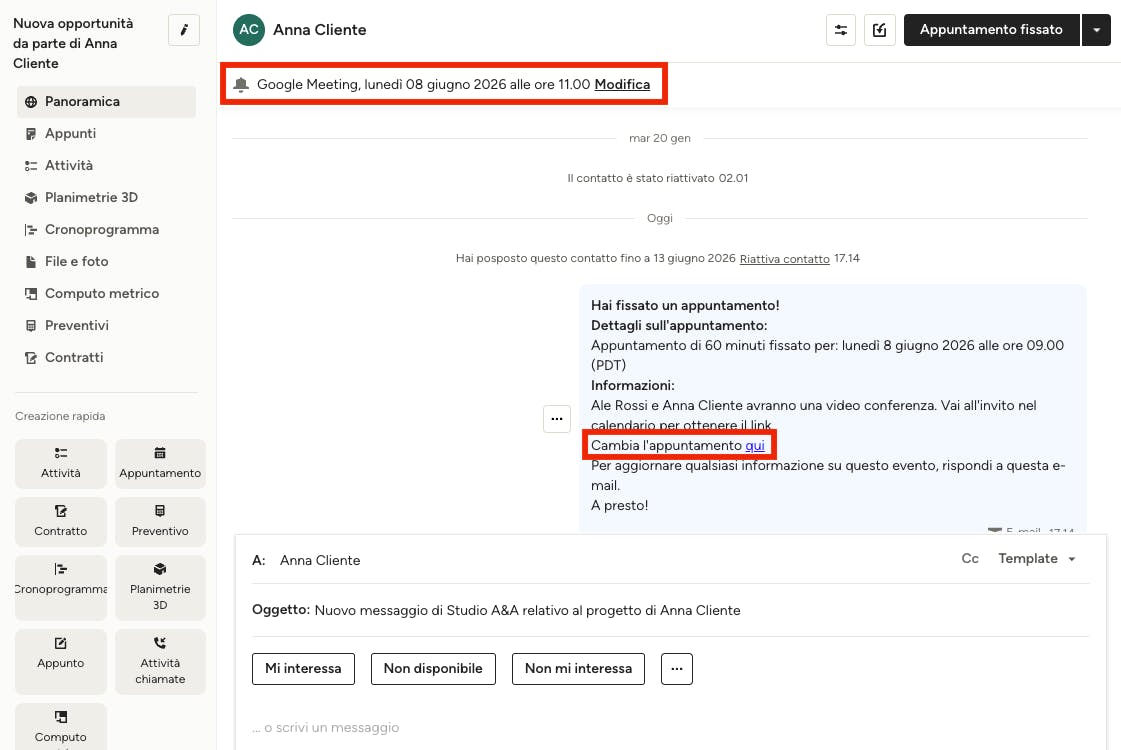This screenshot has height=750, width=1121.
Task: Click the bell reminder icon
Action: click(x=241, y=84)
